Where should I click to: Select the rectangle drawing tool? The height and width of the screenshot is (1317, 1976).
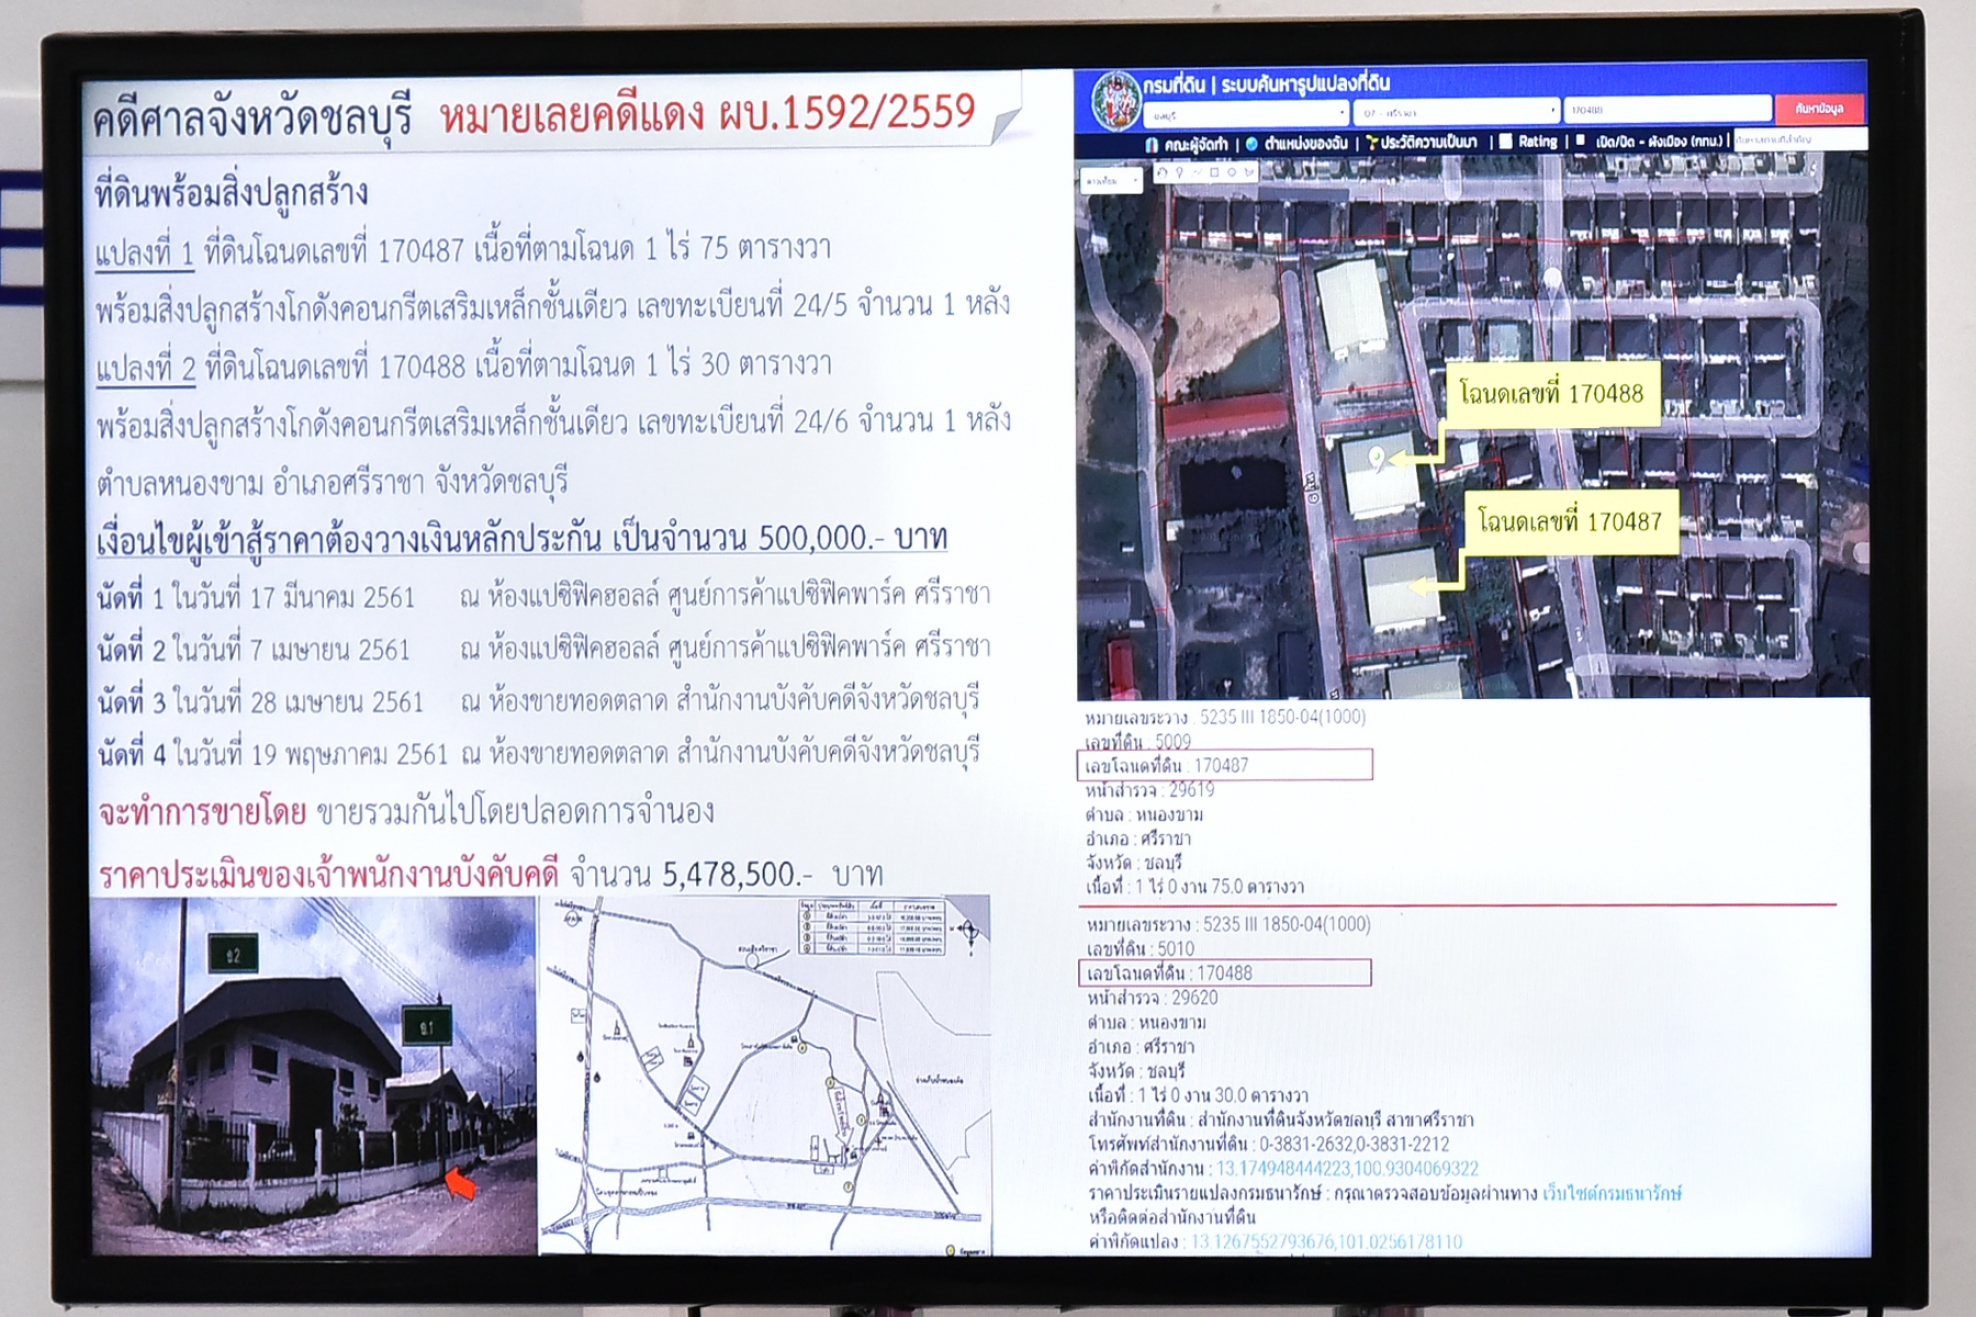[x=1214, y=172]
